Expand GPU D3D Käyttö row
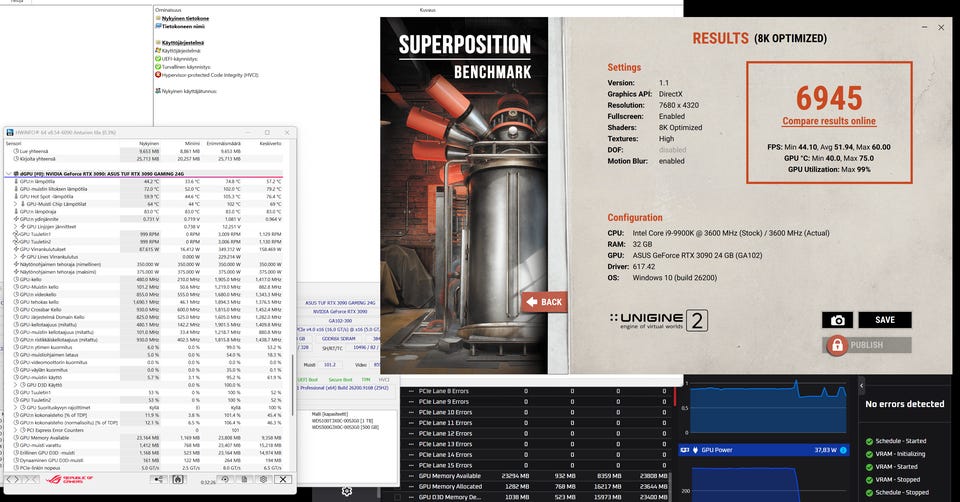The width and height of the screenshot is (960, 502). click(x=15, y=385)
